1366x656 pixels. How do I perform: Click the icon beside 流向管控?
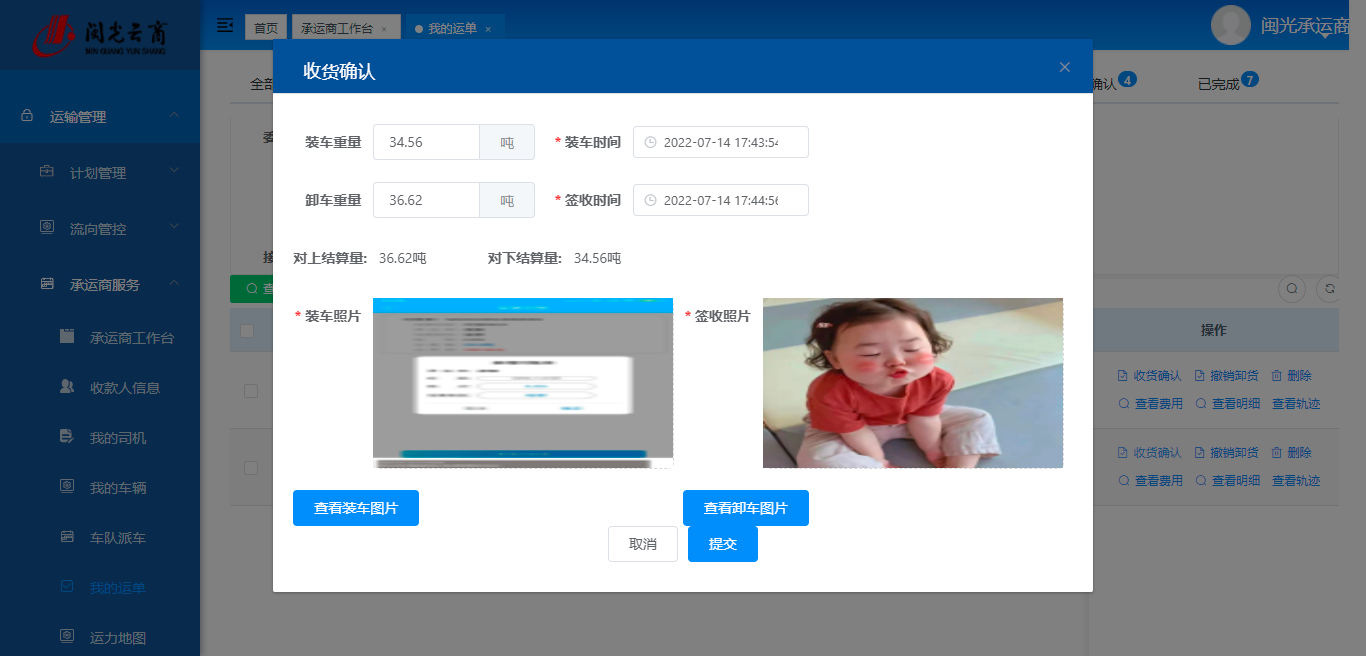tap(47, 228)
